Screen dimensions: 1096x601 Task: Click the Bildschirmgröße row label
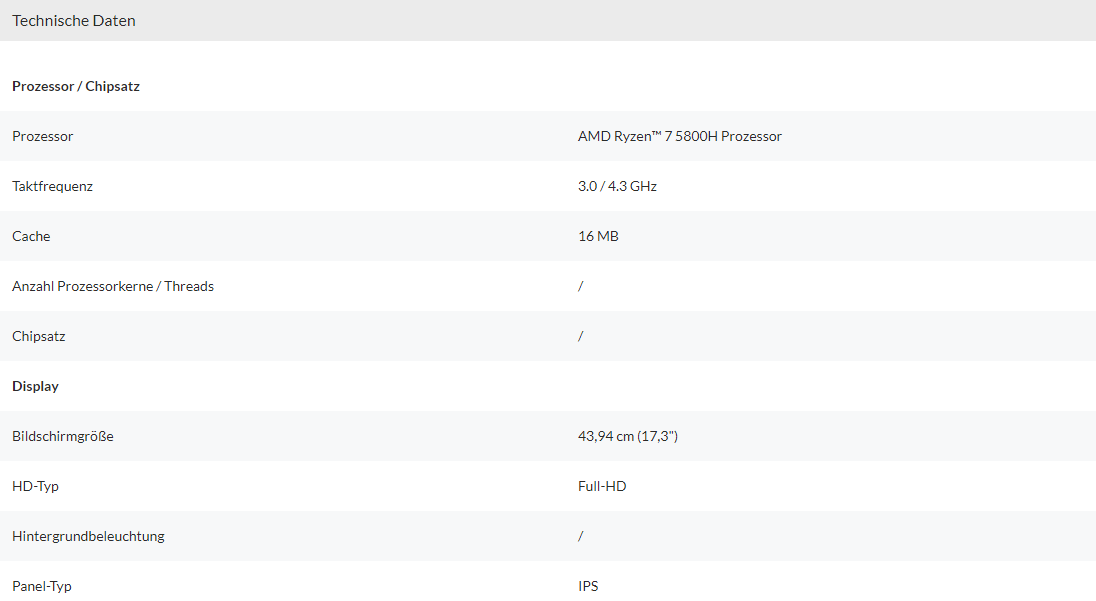coord(63,436)
